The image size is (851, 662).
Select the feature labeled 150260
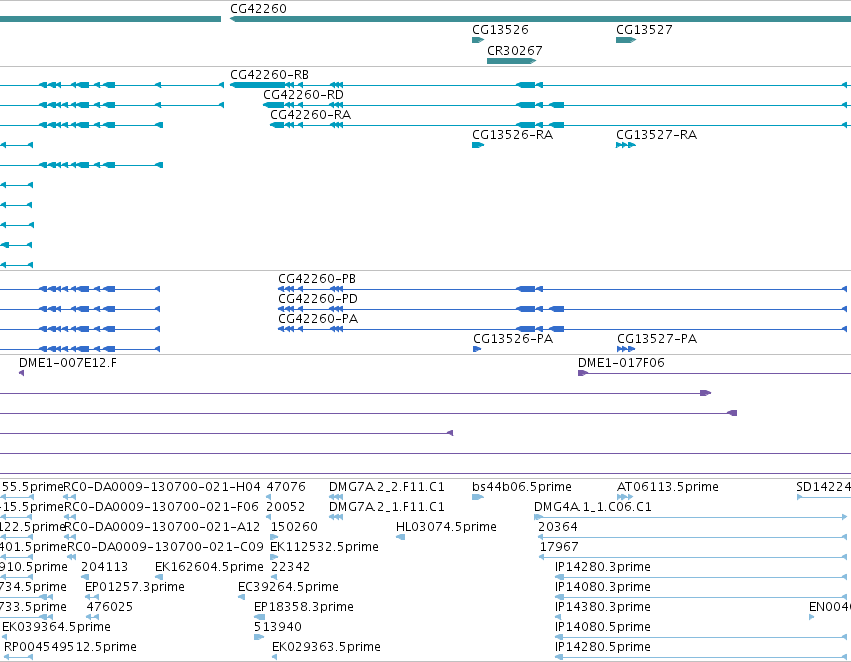[294, 527]
